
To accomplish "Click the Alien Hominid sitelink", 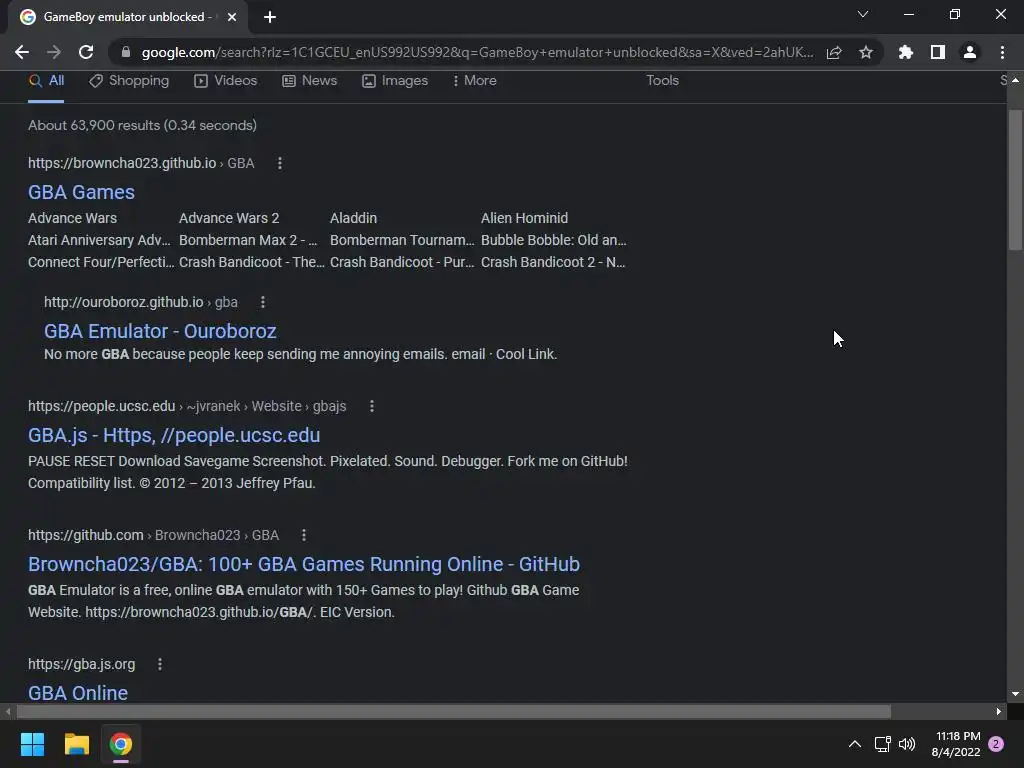I will [524, 218].
